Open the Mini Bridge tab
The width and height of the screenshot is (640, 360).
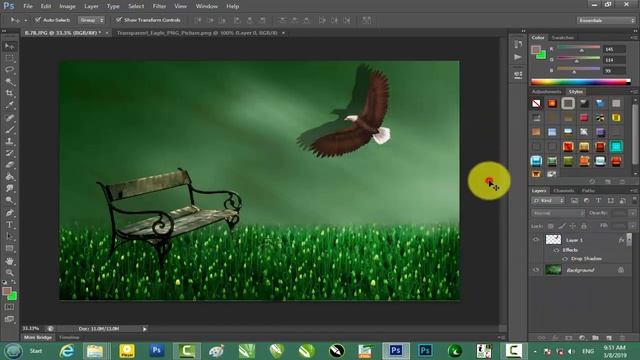pos(38,338)
